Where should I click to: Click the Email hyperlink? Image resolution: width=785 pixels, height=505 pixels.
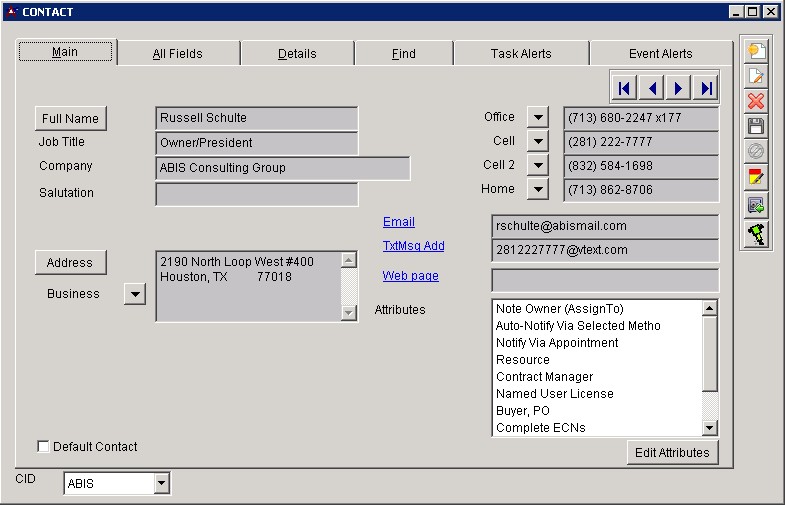[x=398, y=222]
